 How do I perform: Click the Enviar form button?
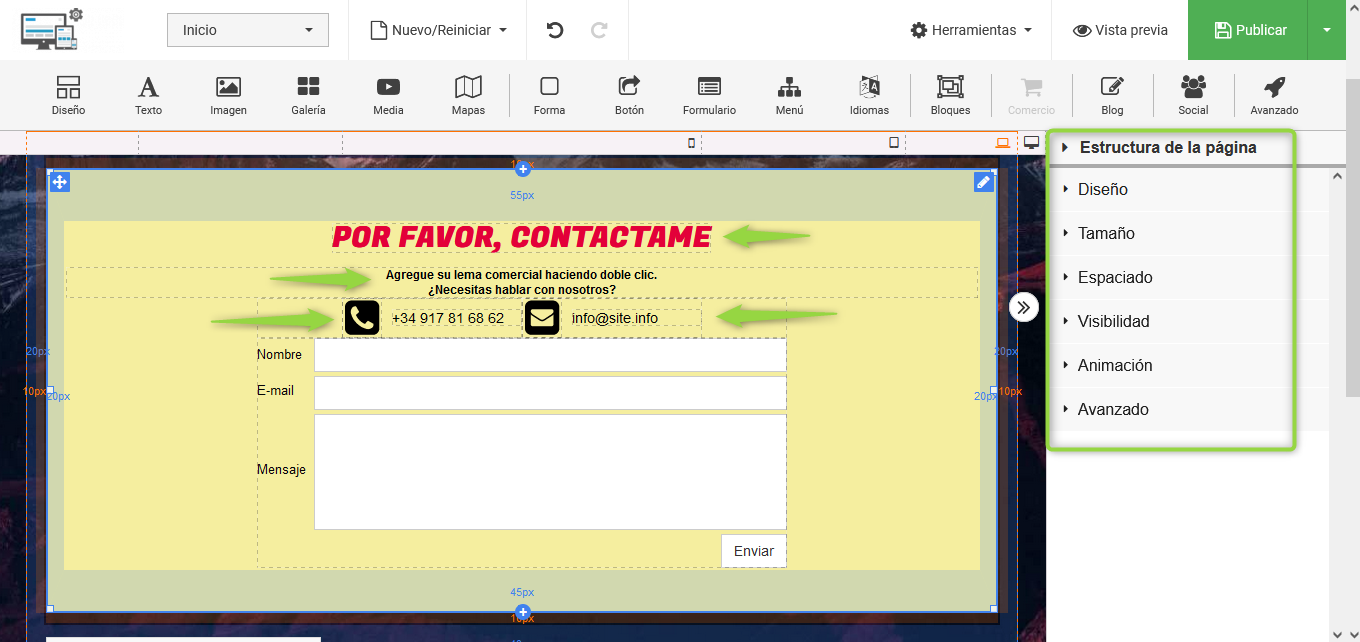click(x=753, y=551)
